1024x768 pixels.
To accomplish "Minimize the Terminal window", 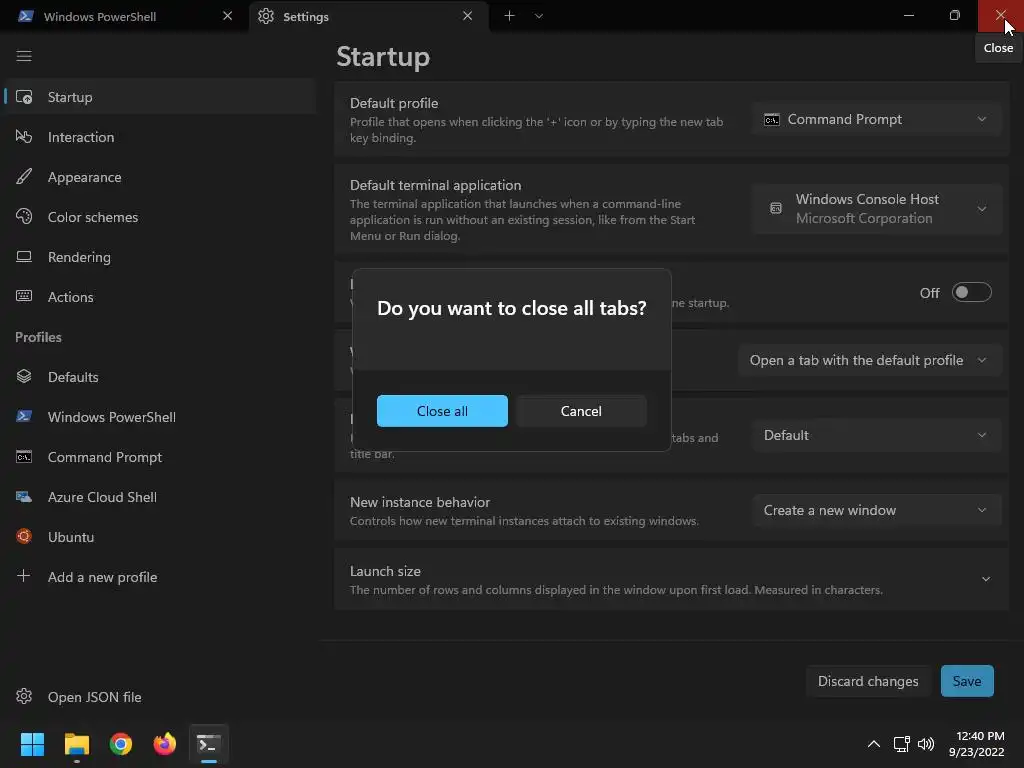I will coord(909,16).
